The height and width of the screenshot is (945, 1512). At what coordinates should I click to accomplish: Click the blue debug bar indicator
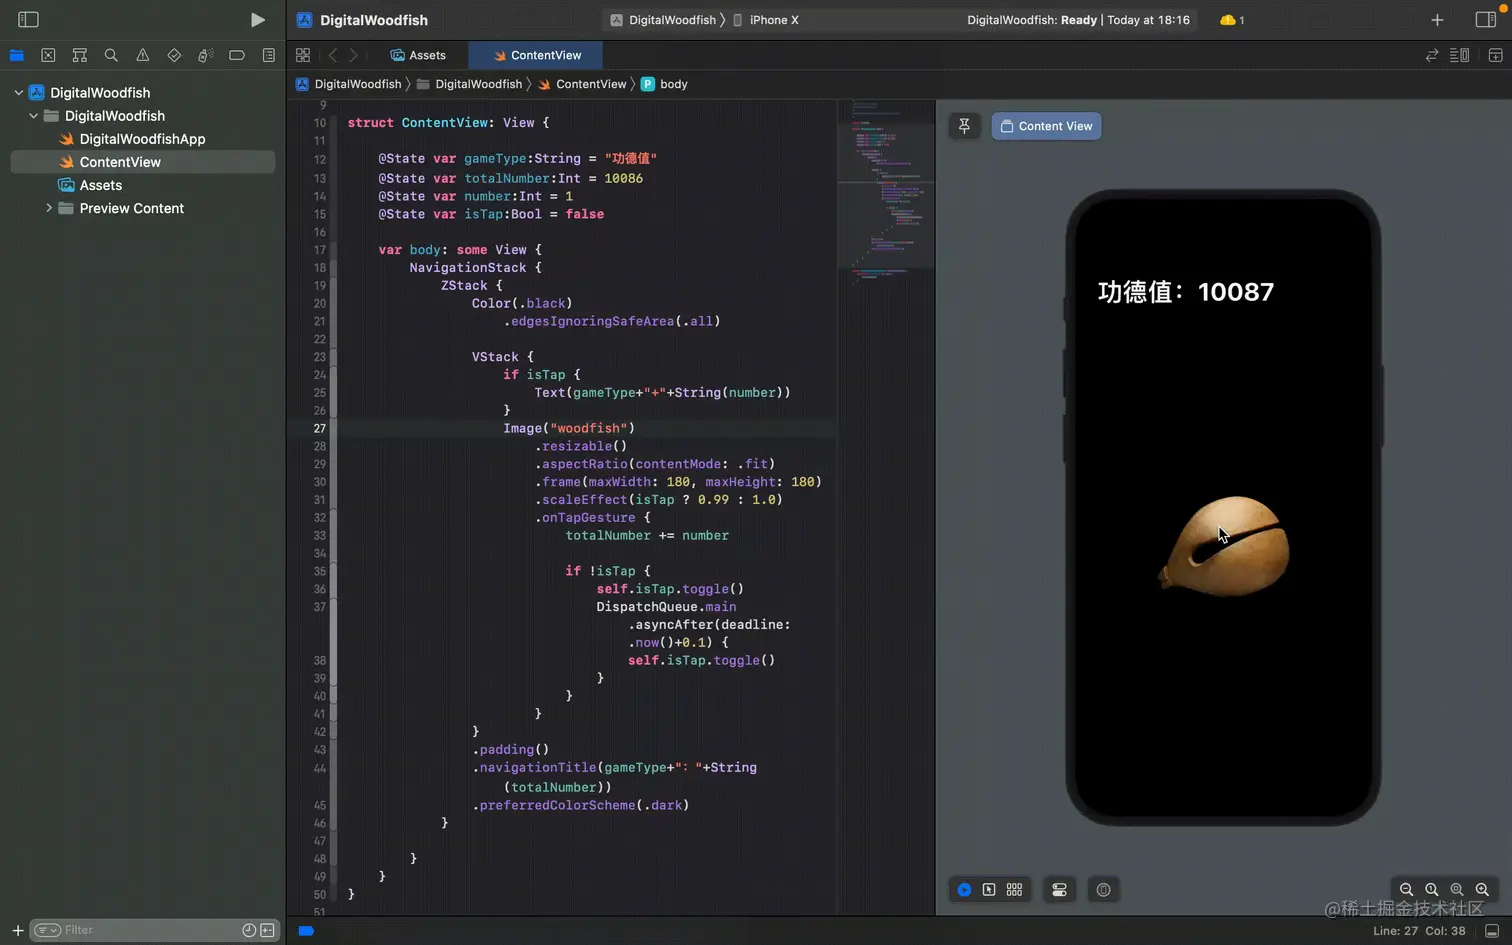click(306, 931)
